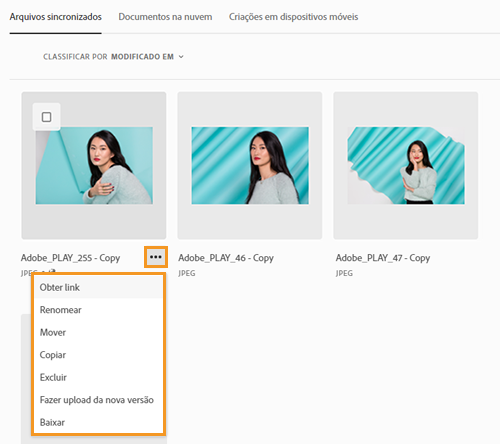Open the Adobe_PLAY_46 - Copy thumbnail
The image size is (500, 444).
coord(250,166)
